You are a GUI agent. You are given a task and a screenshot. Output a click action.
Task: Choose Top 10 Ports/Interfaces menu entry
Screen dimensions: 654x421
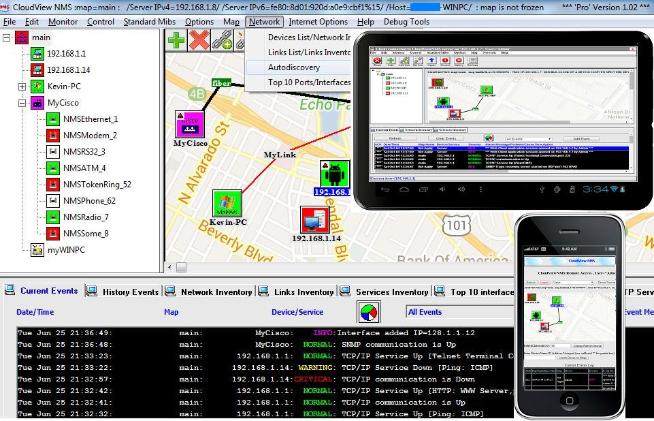click(298, 82)
